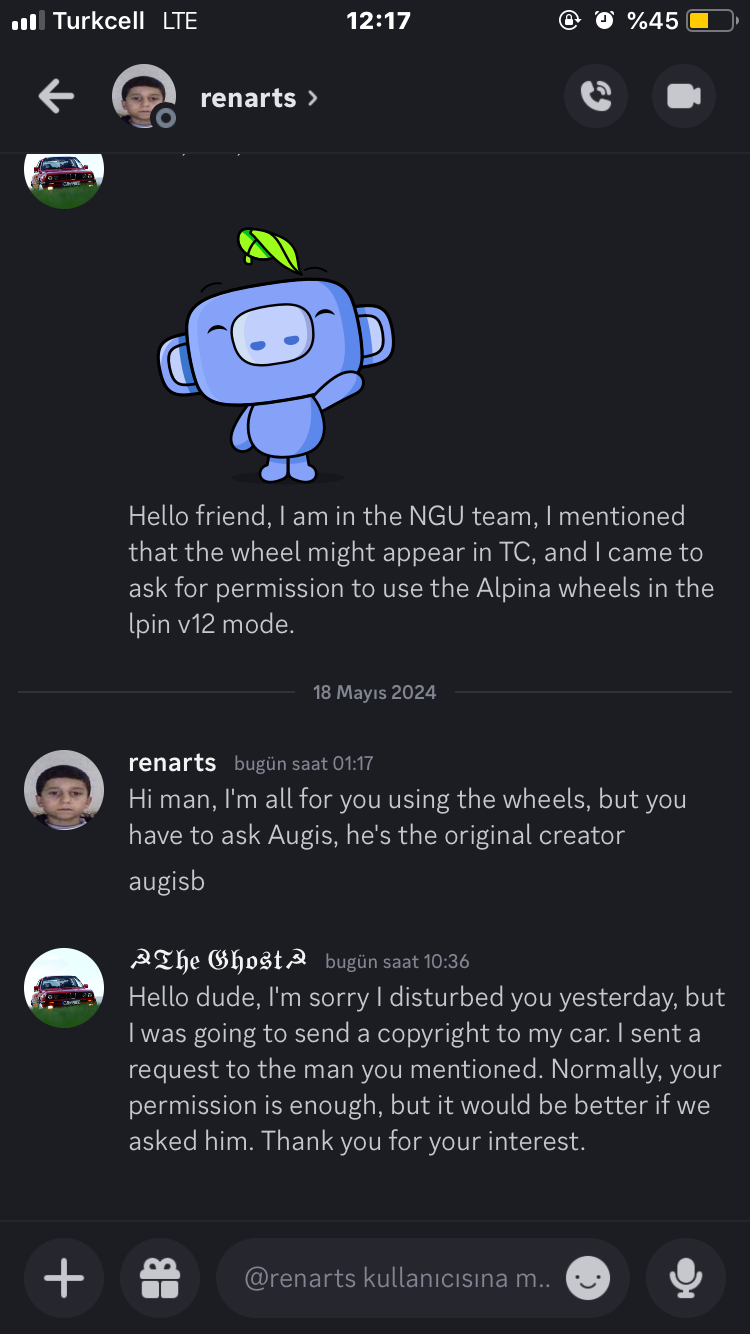Tap the renarts name in chat header

click(x=248, y=98)
